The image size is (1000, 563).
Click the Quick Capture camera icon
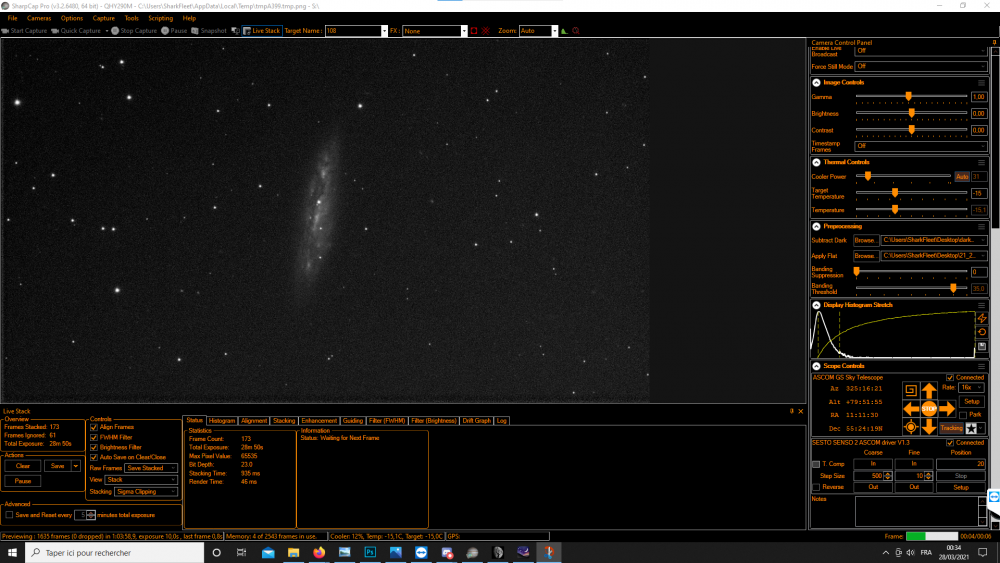(x=55, y=31)
